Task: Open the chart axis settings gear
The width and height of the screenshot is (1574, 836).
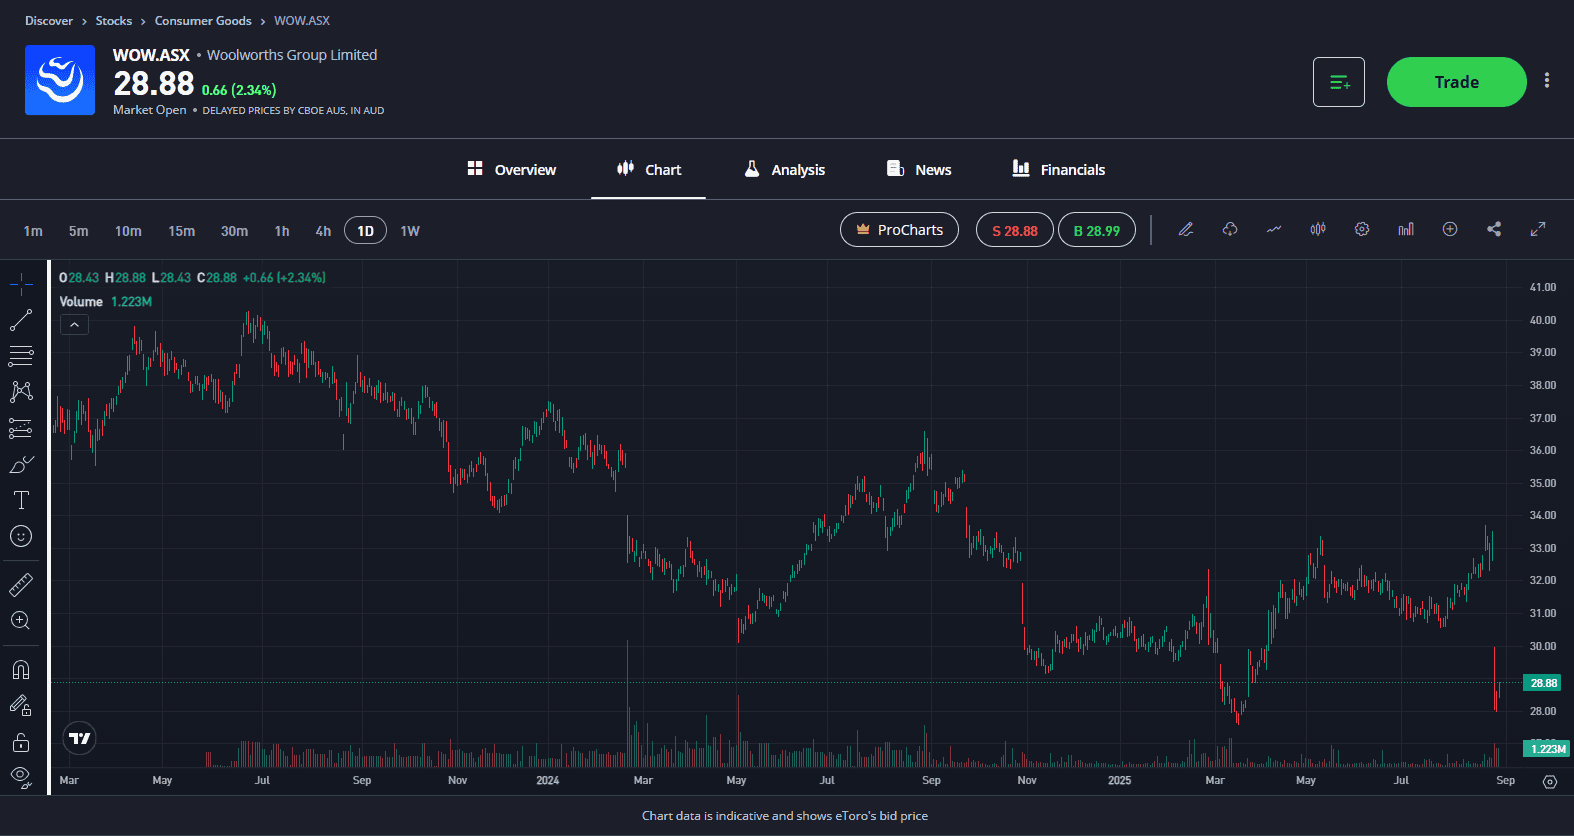Action: click(1550, 781)
